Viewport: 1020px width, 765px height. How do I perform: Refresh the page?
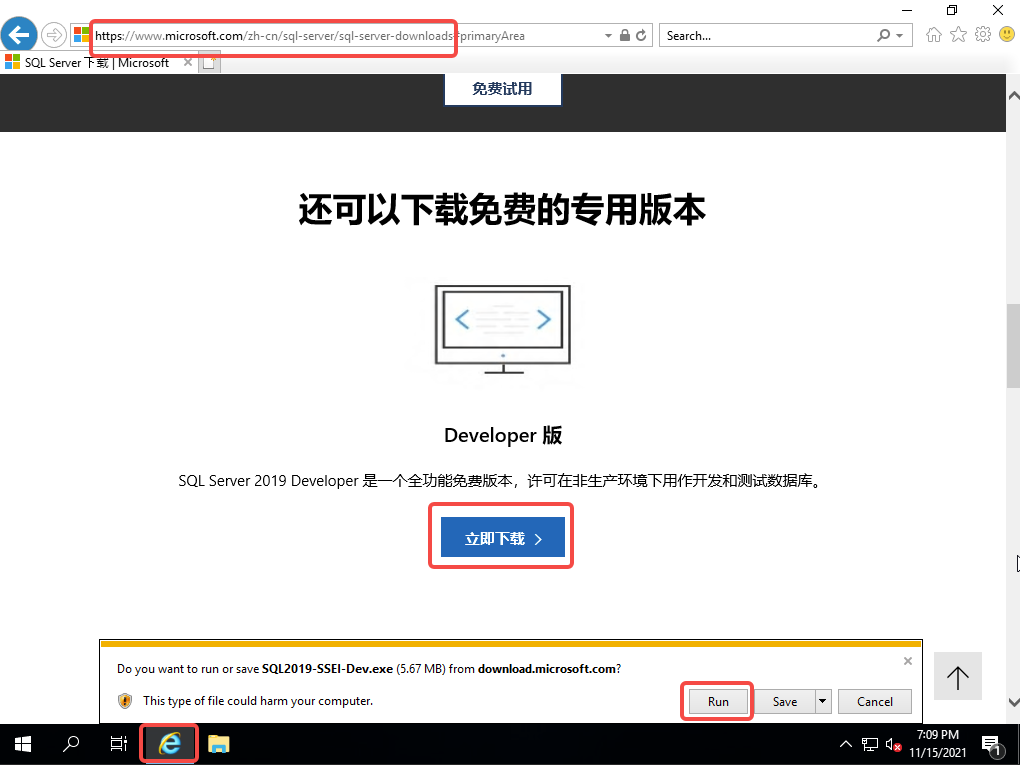click(x=641, y=35)
